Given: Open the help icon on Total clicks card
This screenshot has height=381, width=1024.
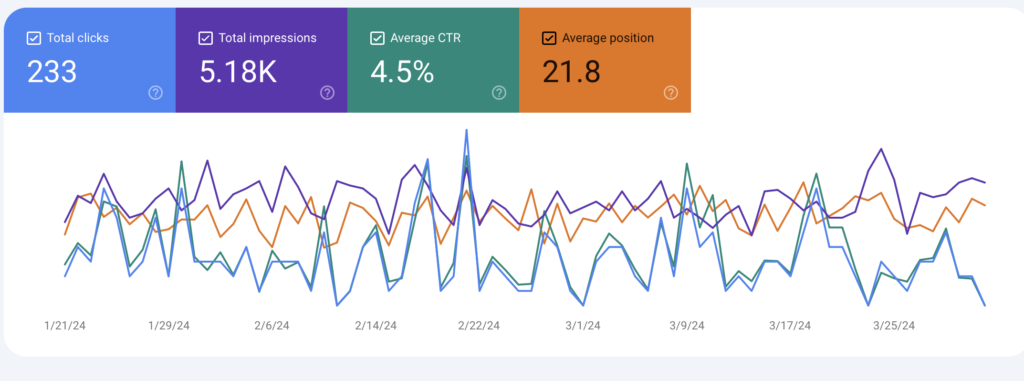Looking at the screenshot, I should tap(155, 93).
